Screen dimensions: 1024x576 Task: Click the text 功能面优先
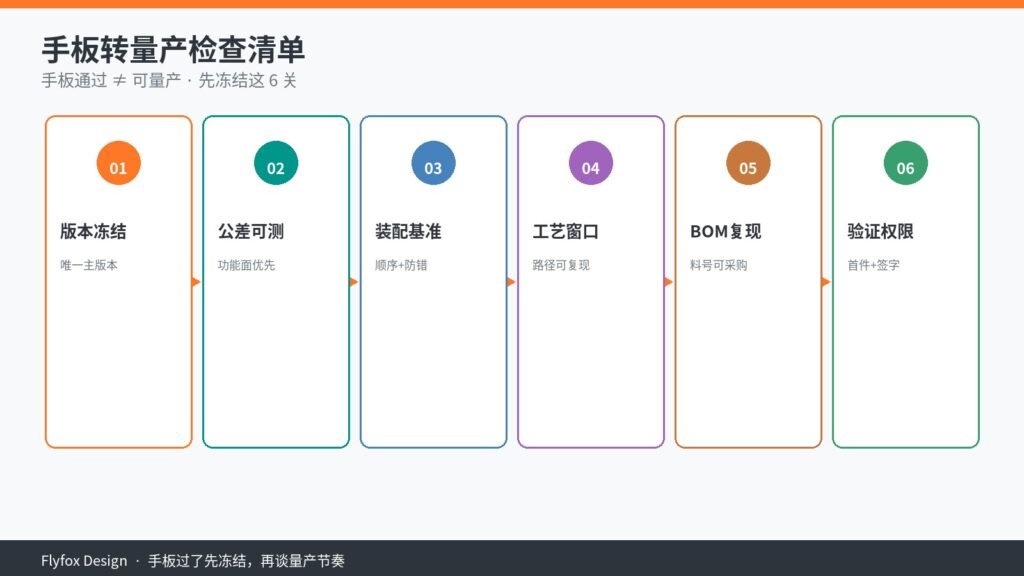coord(246,265)
